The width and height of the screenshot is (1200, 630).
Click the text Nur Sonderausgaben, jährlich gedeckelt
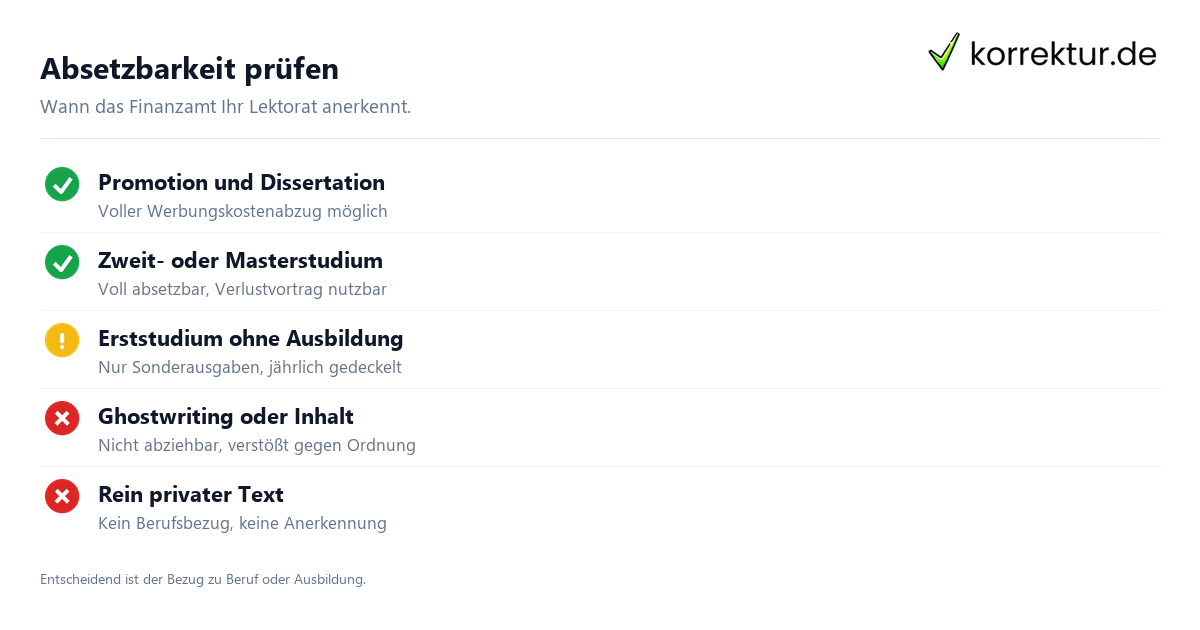pos(250,368)
